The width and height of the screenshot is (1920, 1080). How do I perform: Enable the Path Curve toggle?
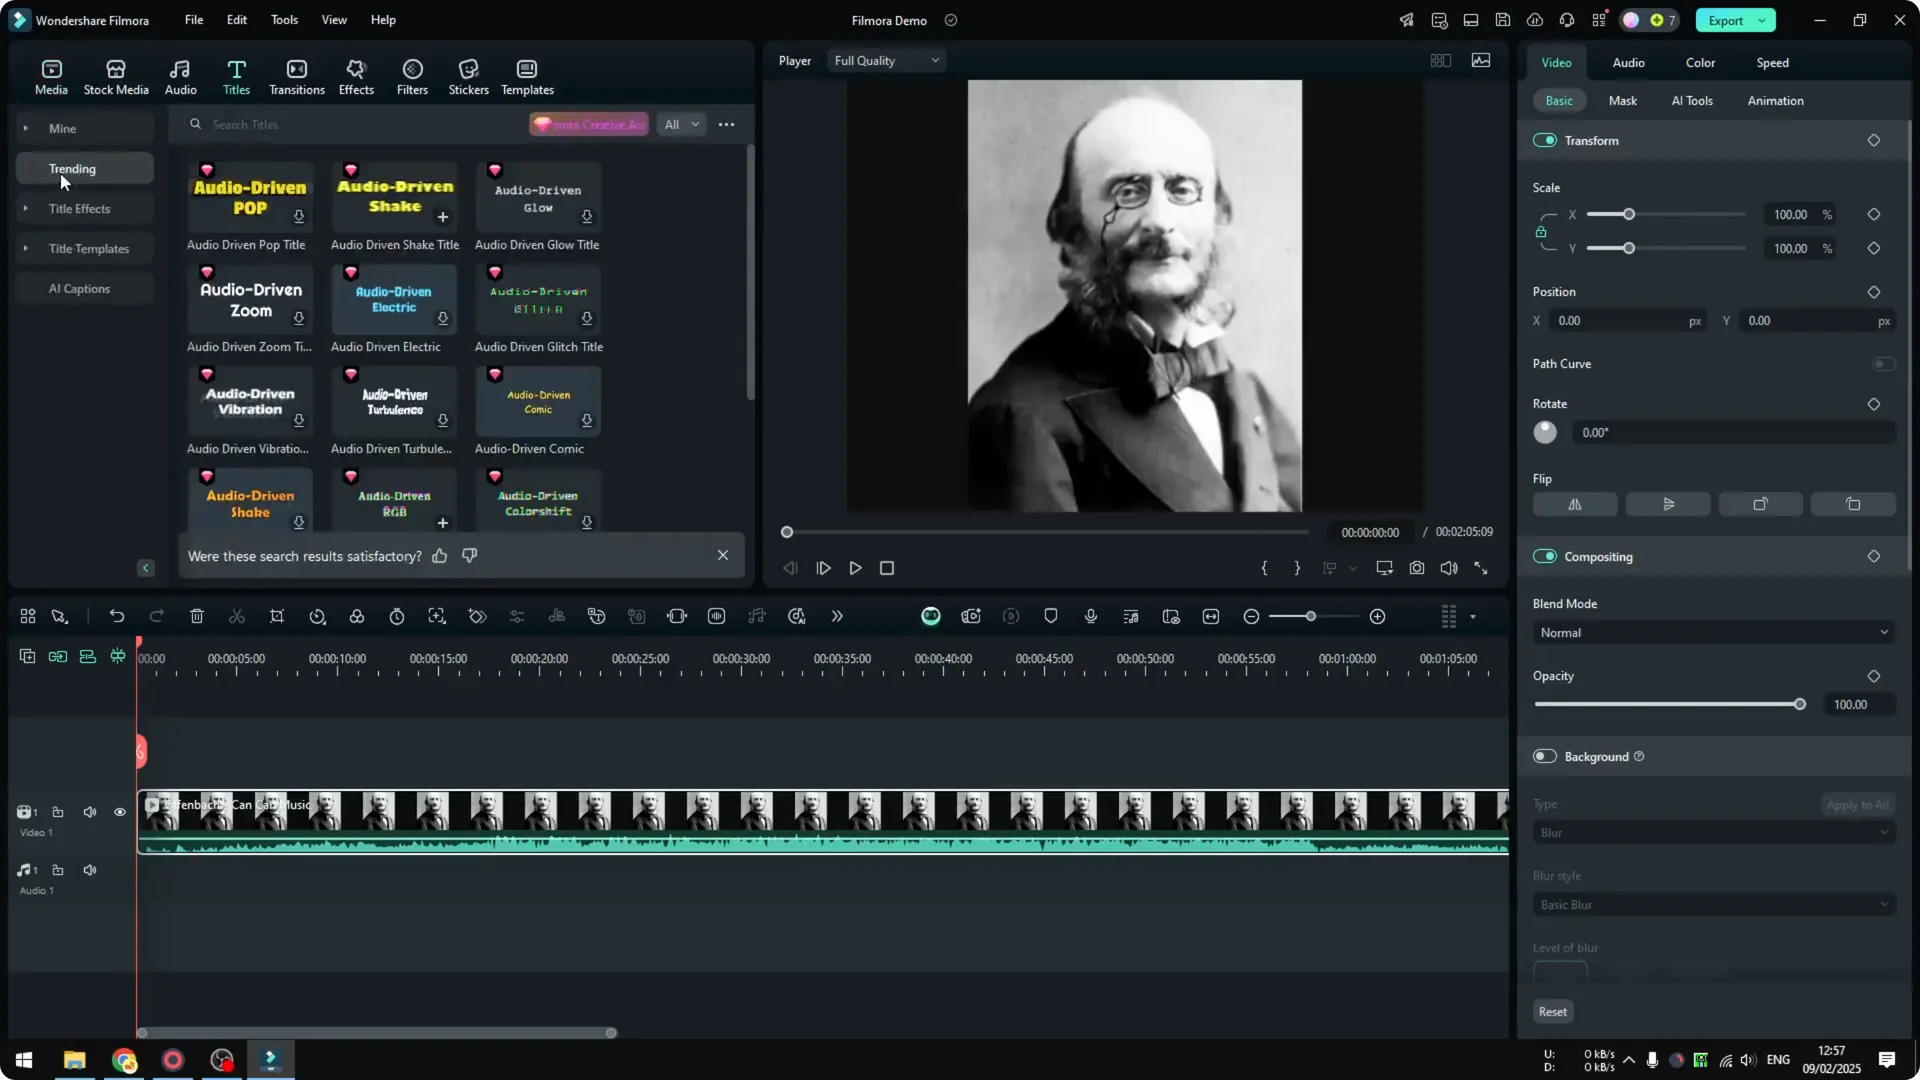pyautogui.click(x=1884, y=364)
